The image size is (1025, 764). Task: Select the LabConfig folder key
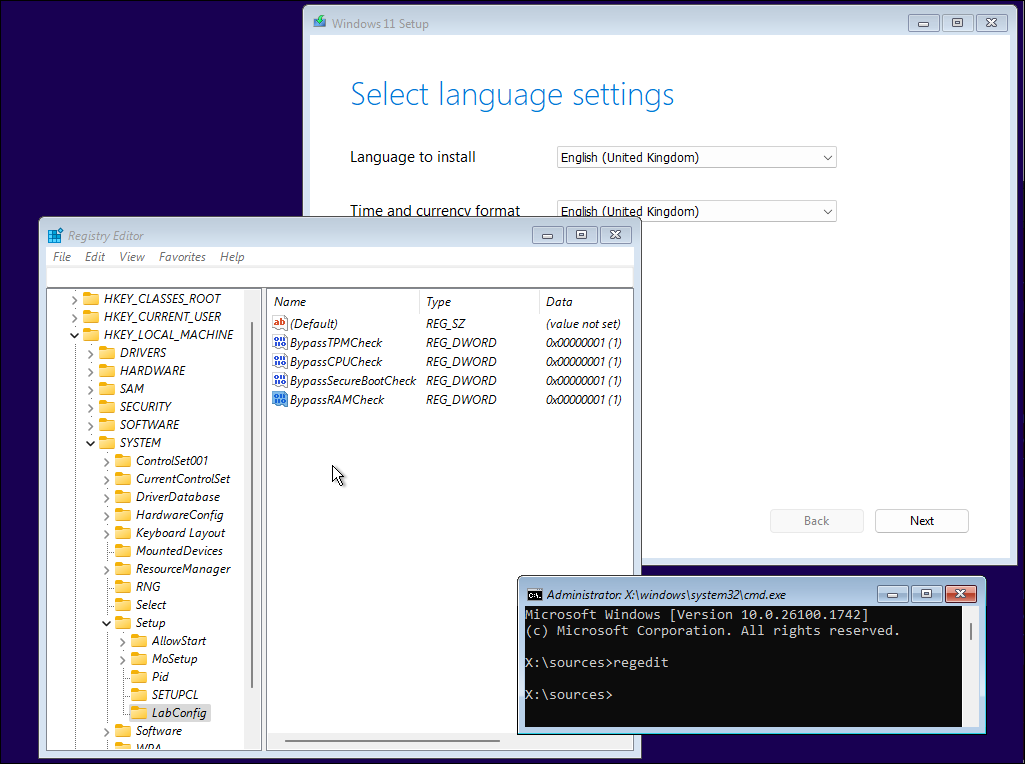click(178, 713)
